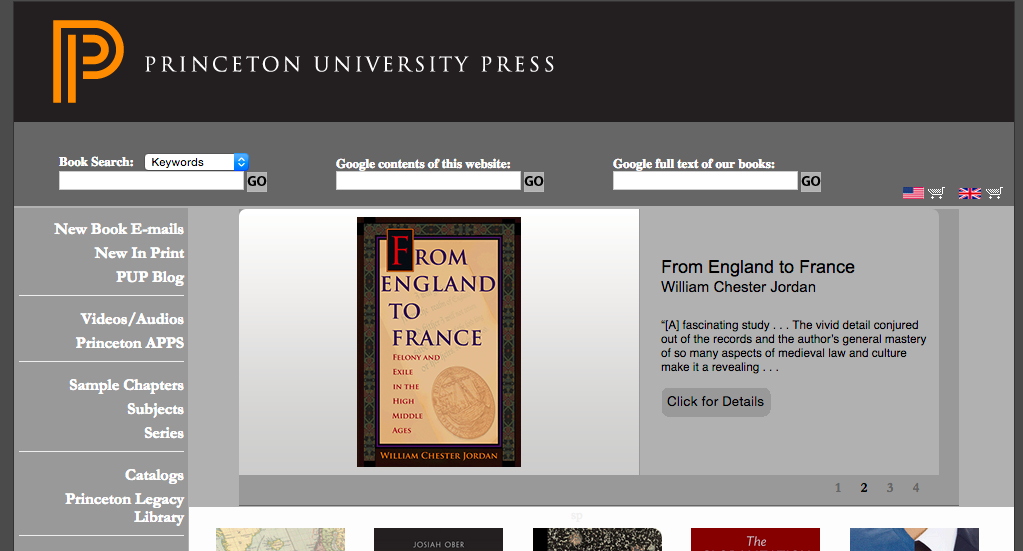Open the red-cover book thumbnail
Image resolution: width=1023 pixels, height=551 pixels.
tap(756, 540)
